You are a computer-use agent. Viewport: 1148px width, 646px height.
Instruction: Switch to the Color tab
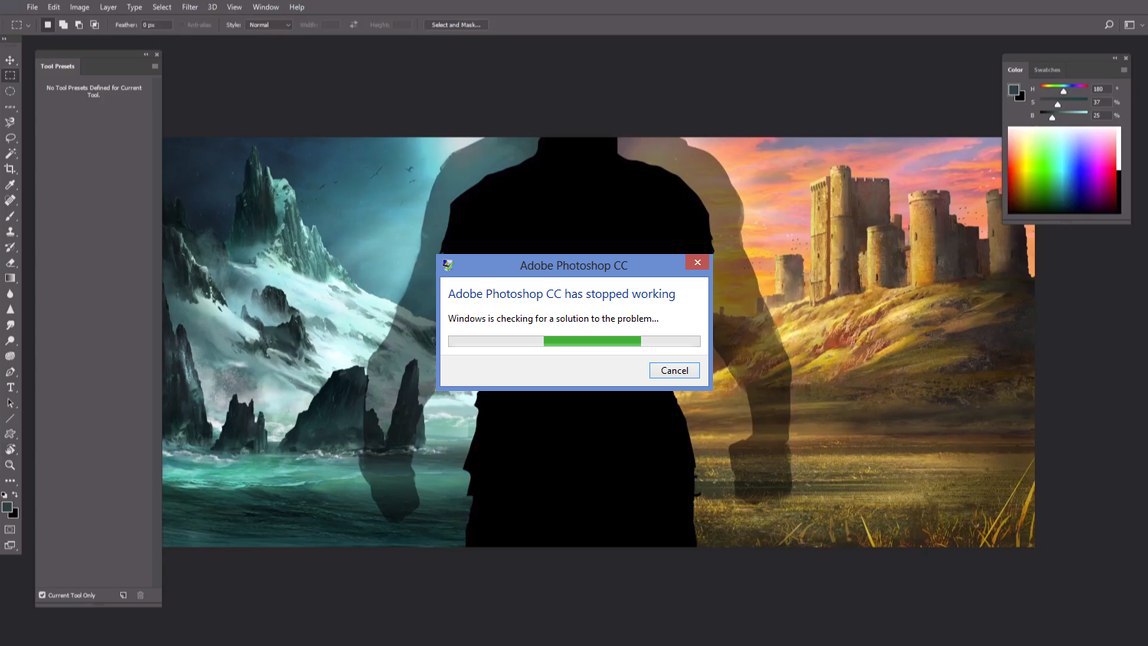coord(1015,70)
